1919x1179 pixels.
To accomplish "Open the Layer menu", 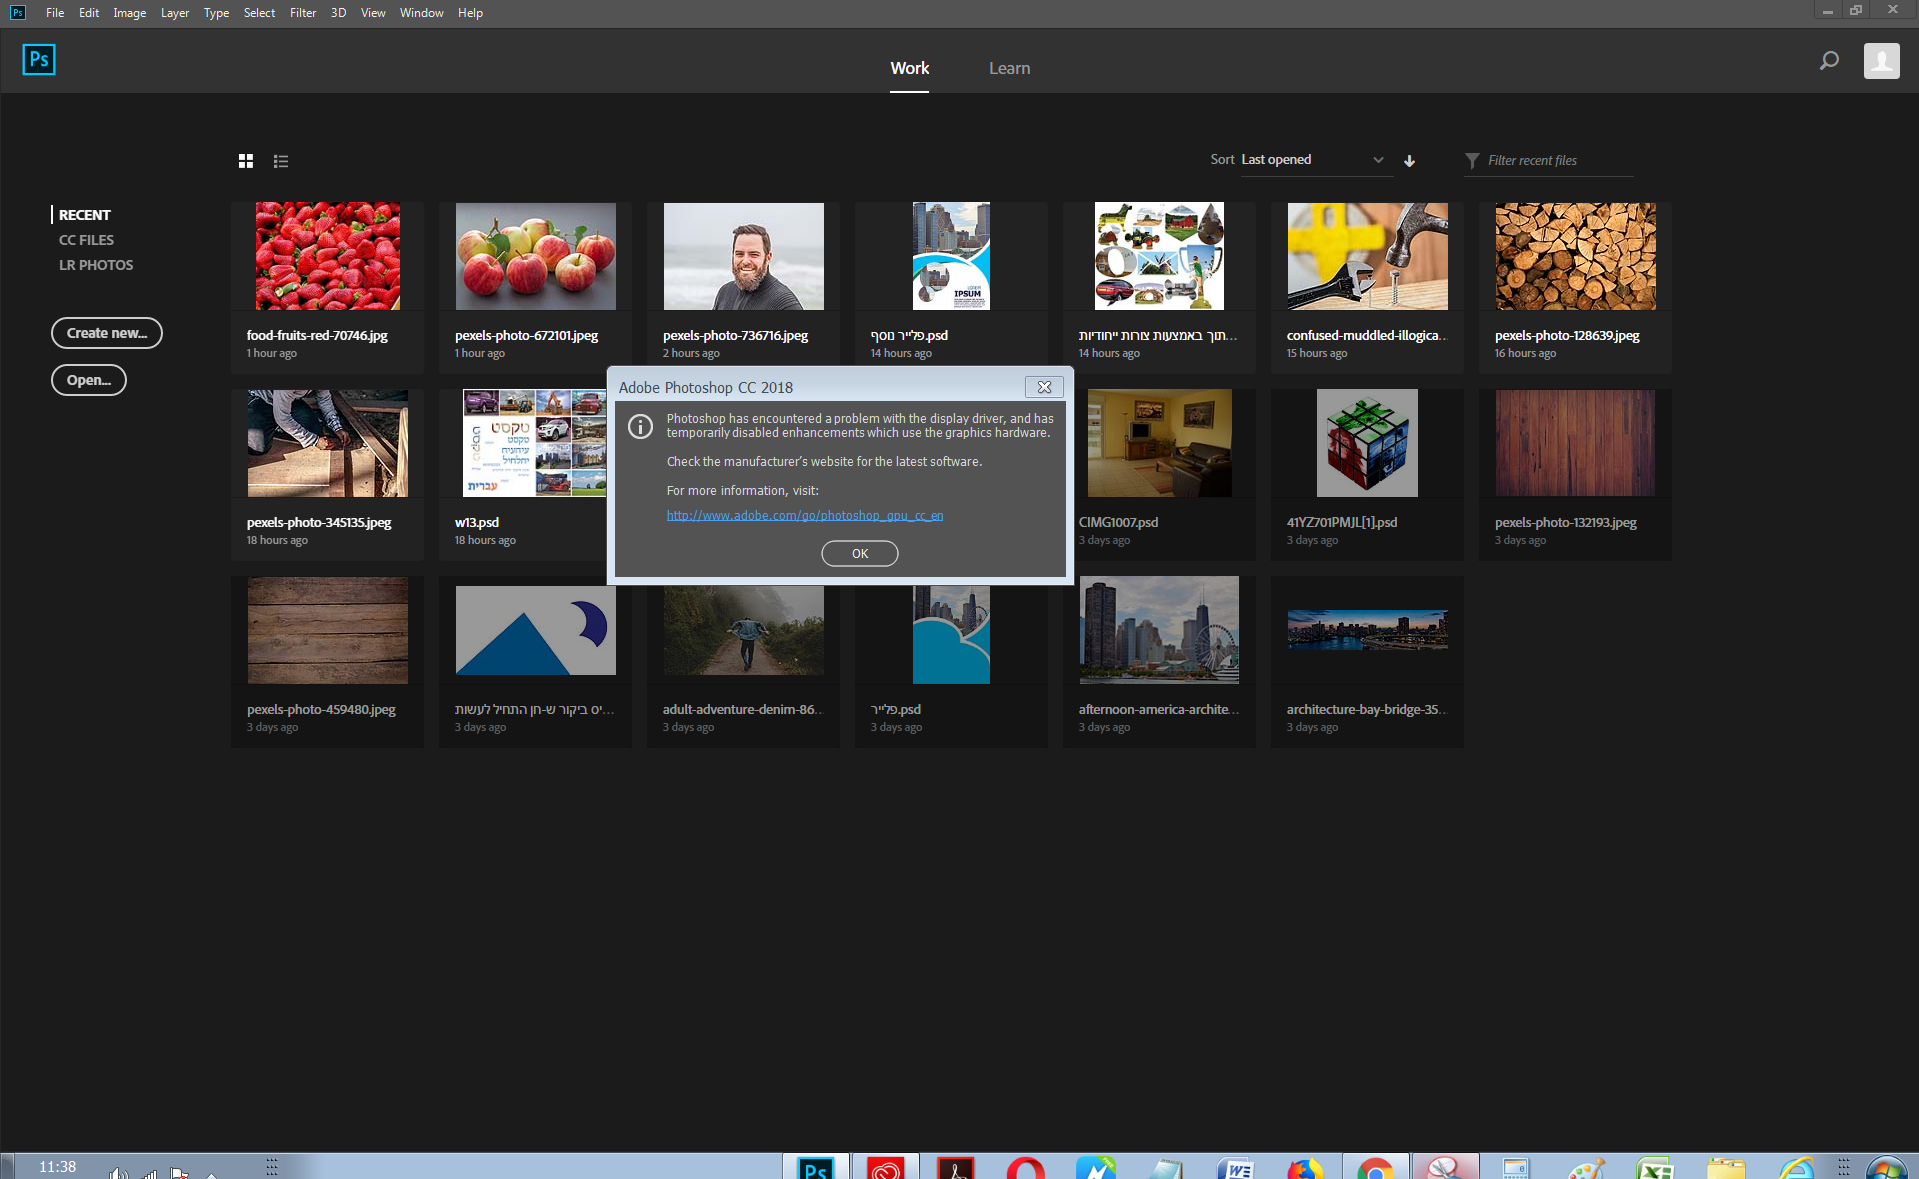I will pyautogui.click(x=175, y=13).
